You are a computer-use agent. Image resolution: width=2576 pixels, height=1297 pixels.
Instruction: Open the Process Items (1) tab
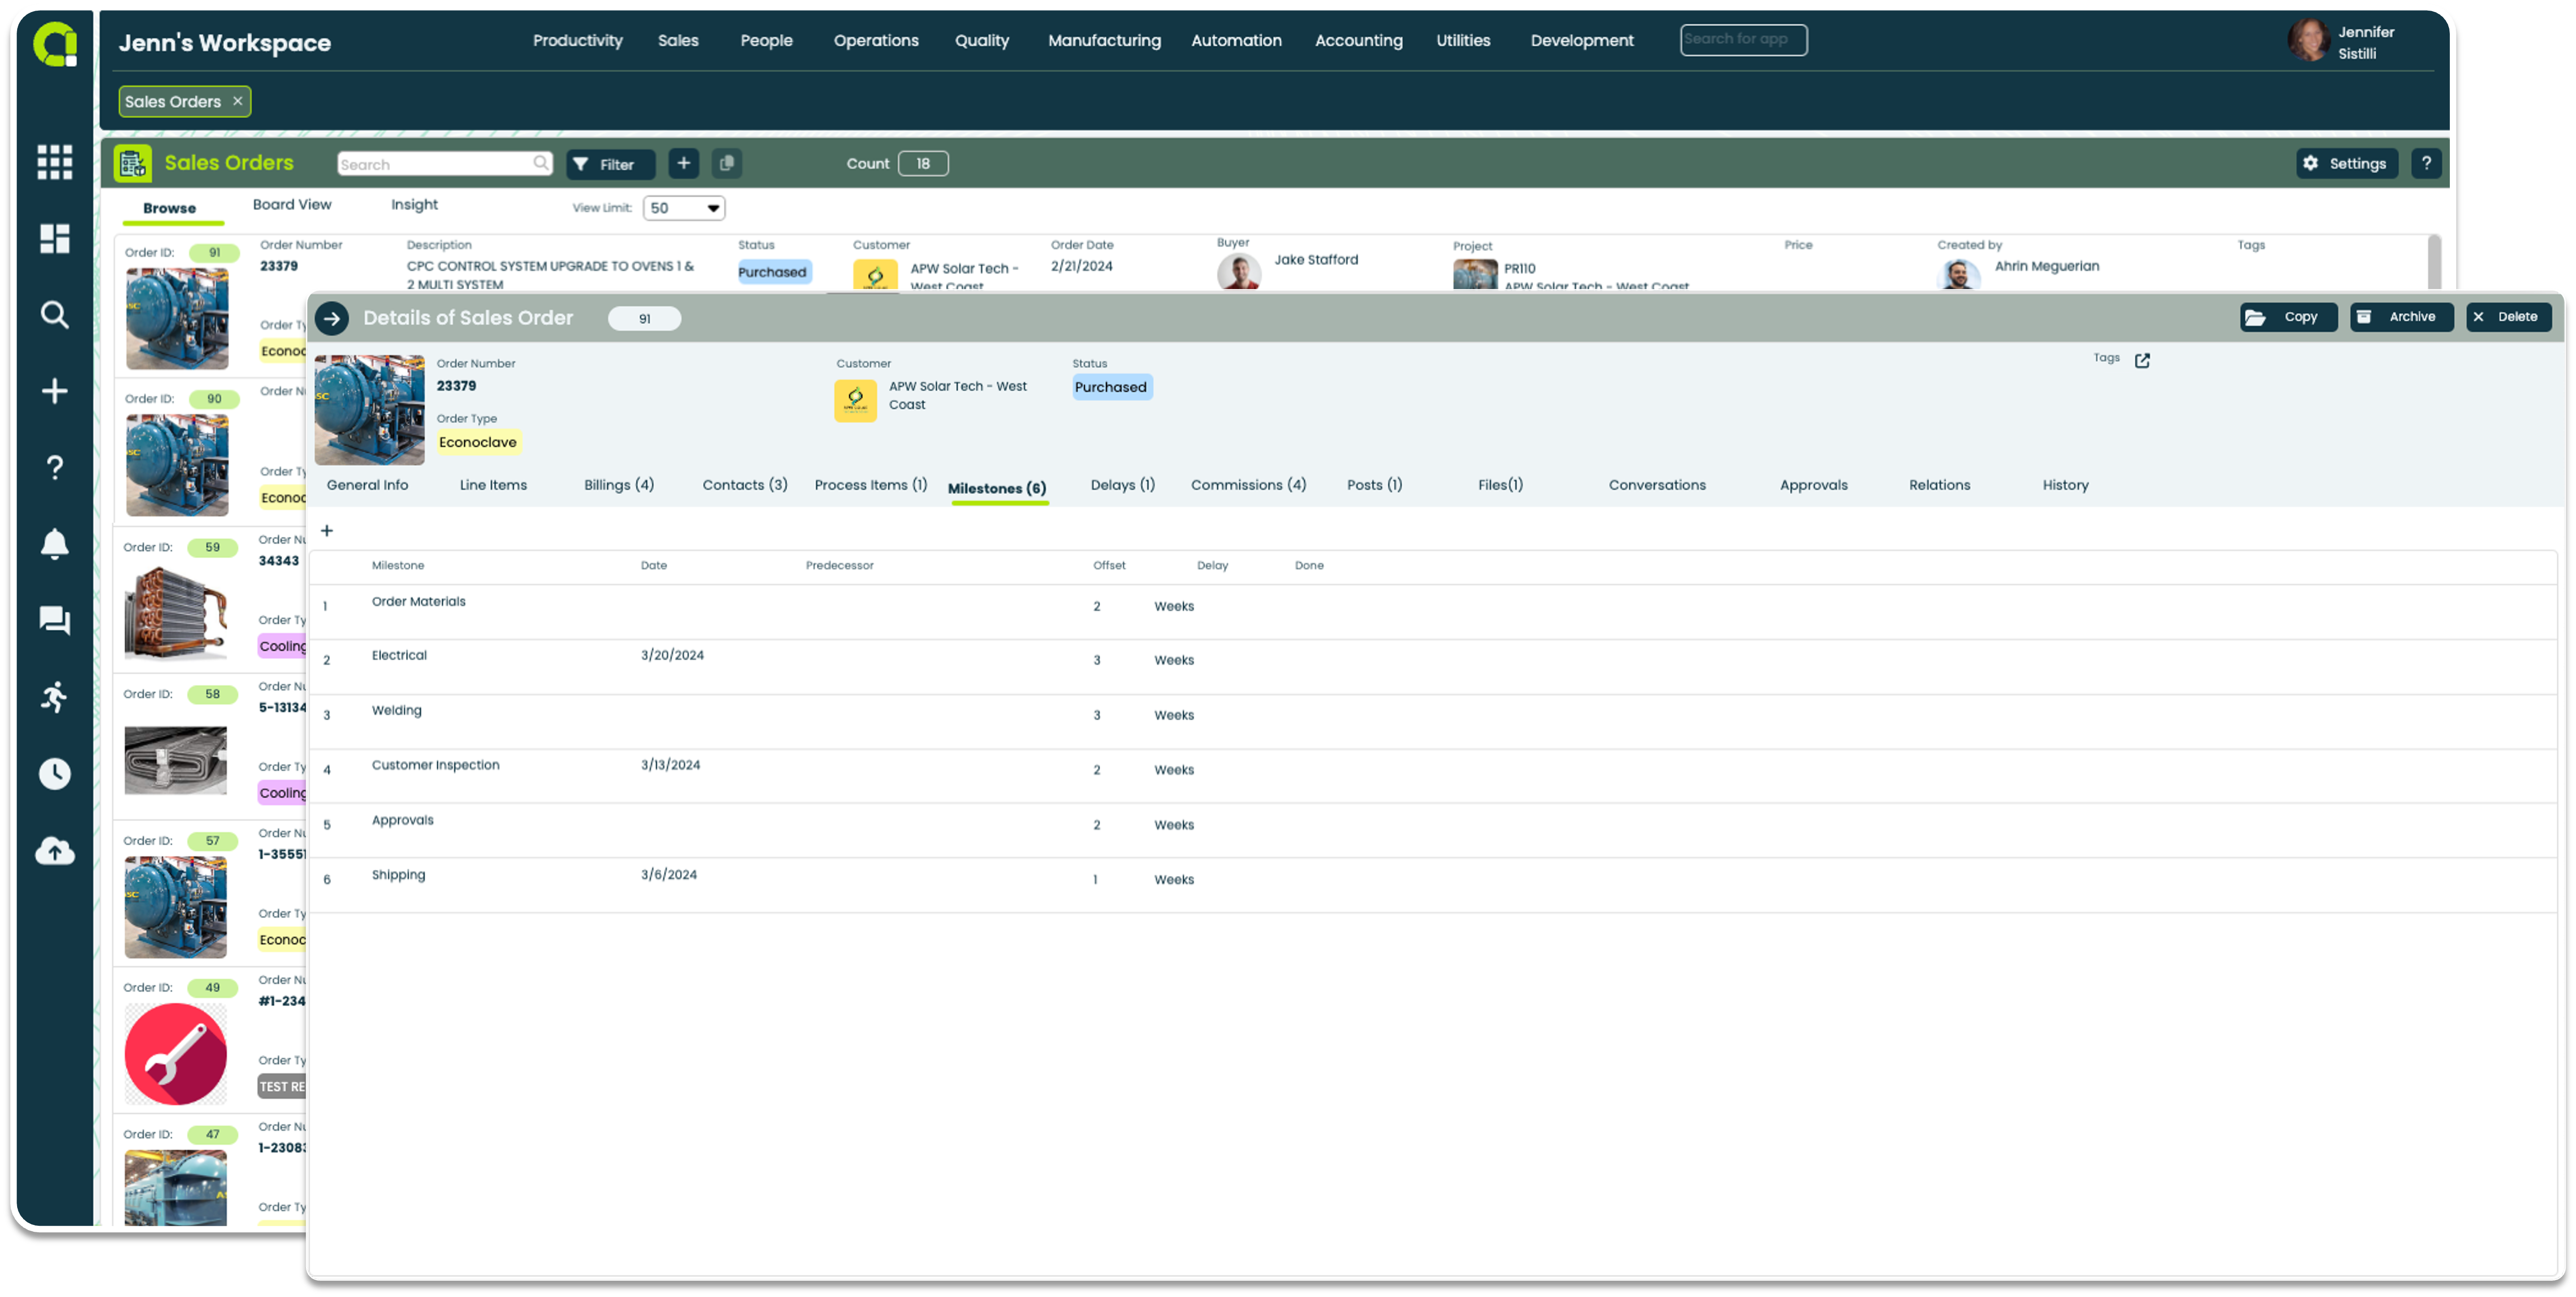871,485
